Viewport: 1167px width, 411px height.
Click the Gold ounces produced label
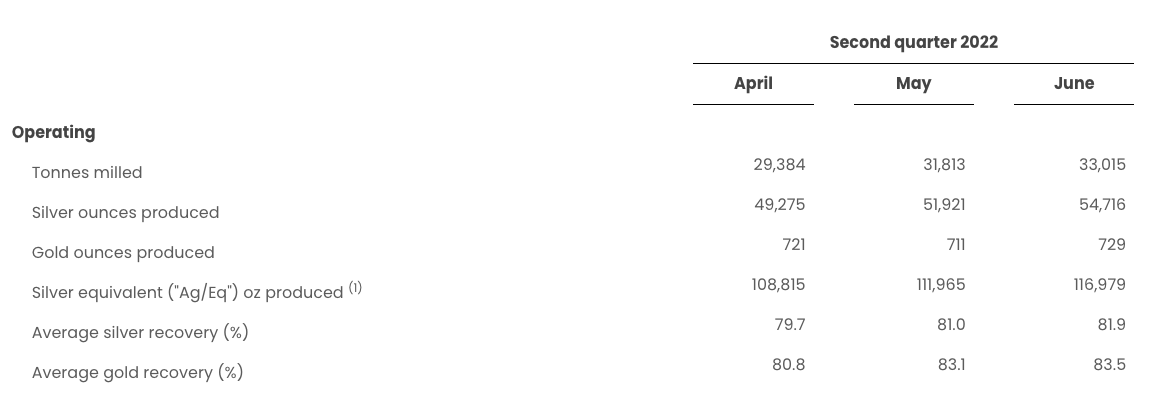click(x=123, y=252)
